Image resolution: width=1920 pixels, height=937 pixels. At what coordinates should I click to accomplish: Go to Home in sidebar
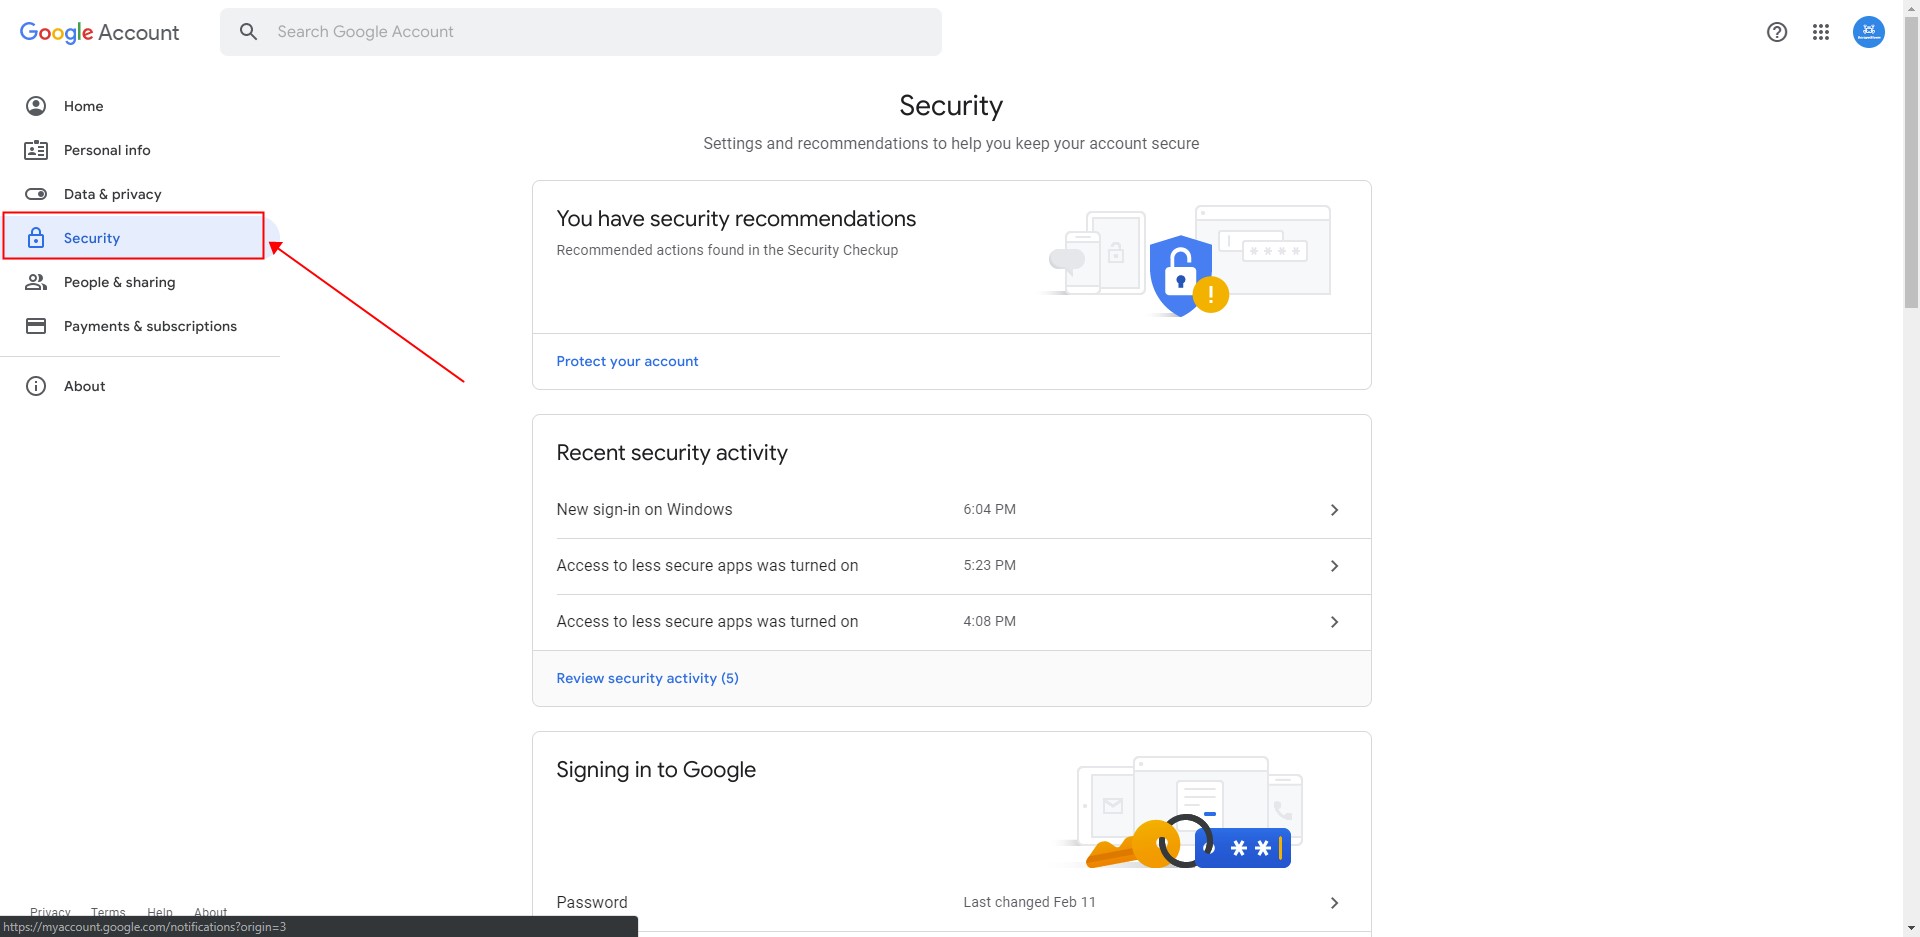click(x=84, y=106)
